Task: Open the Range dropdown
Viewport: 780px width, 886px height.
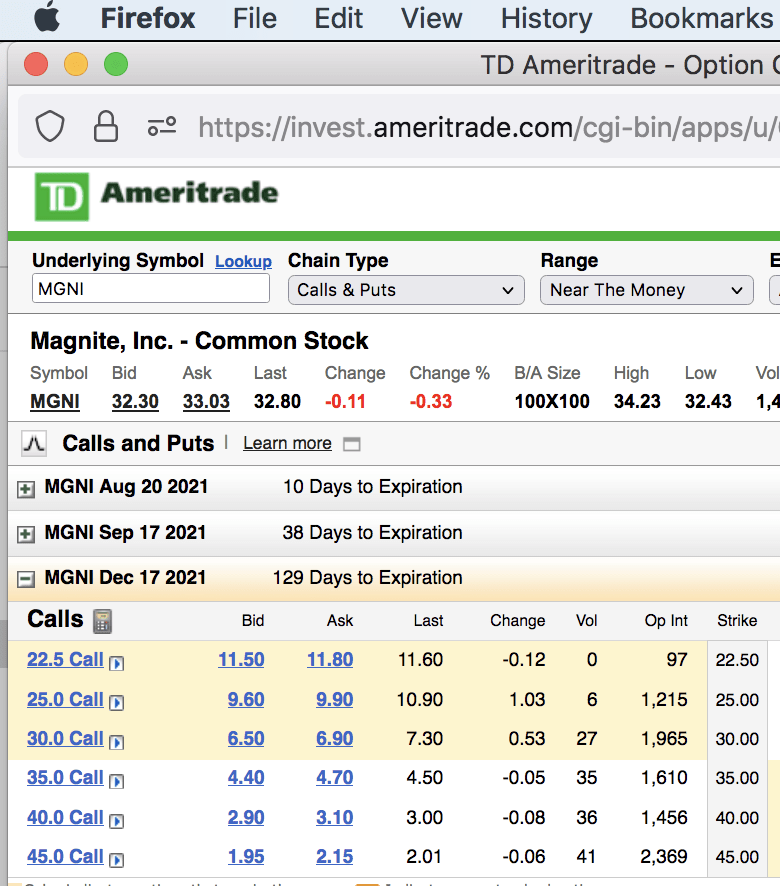Action: click(647, 290)
